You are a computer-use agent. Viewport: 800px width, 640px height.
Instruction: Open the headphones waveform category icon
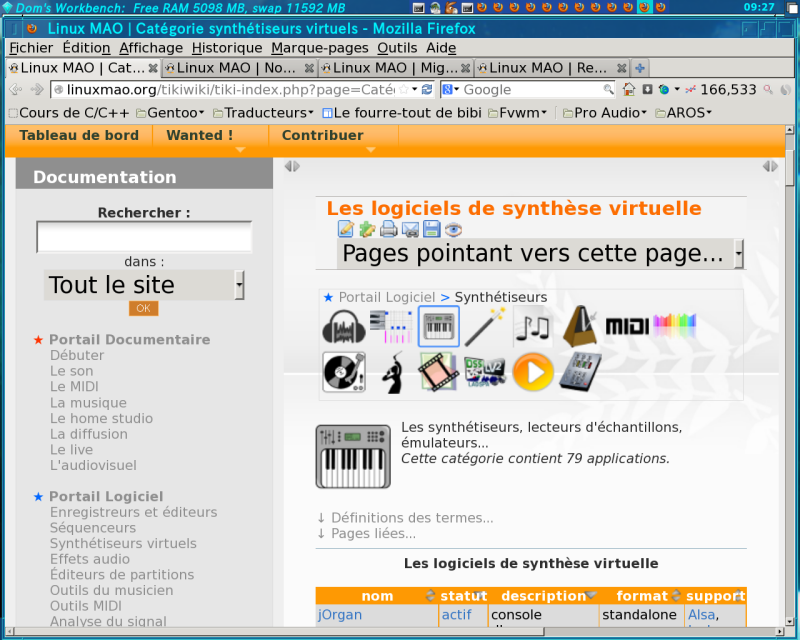click(344, 327)
